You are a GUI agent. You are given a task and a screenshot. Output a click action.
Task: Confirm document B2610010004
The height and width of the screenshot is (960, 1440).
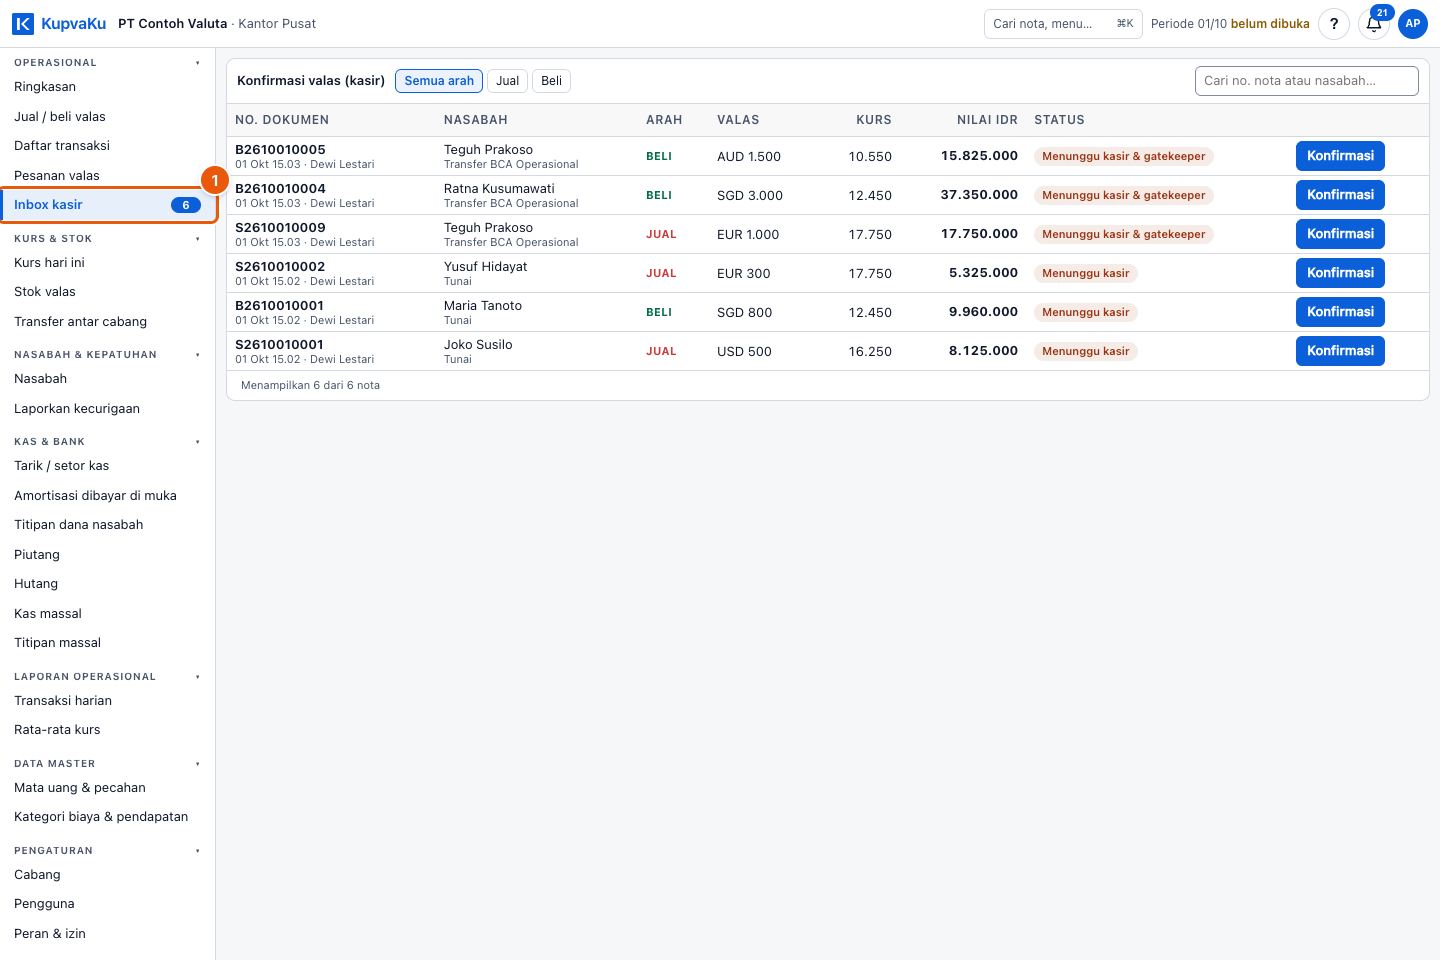tap(1340, 195)
